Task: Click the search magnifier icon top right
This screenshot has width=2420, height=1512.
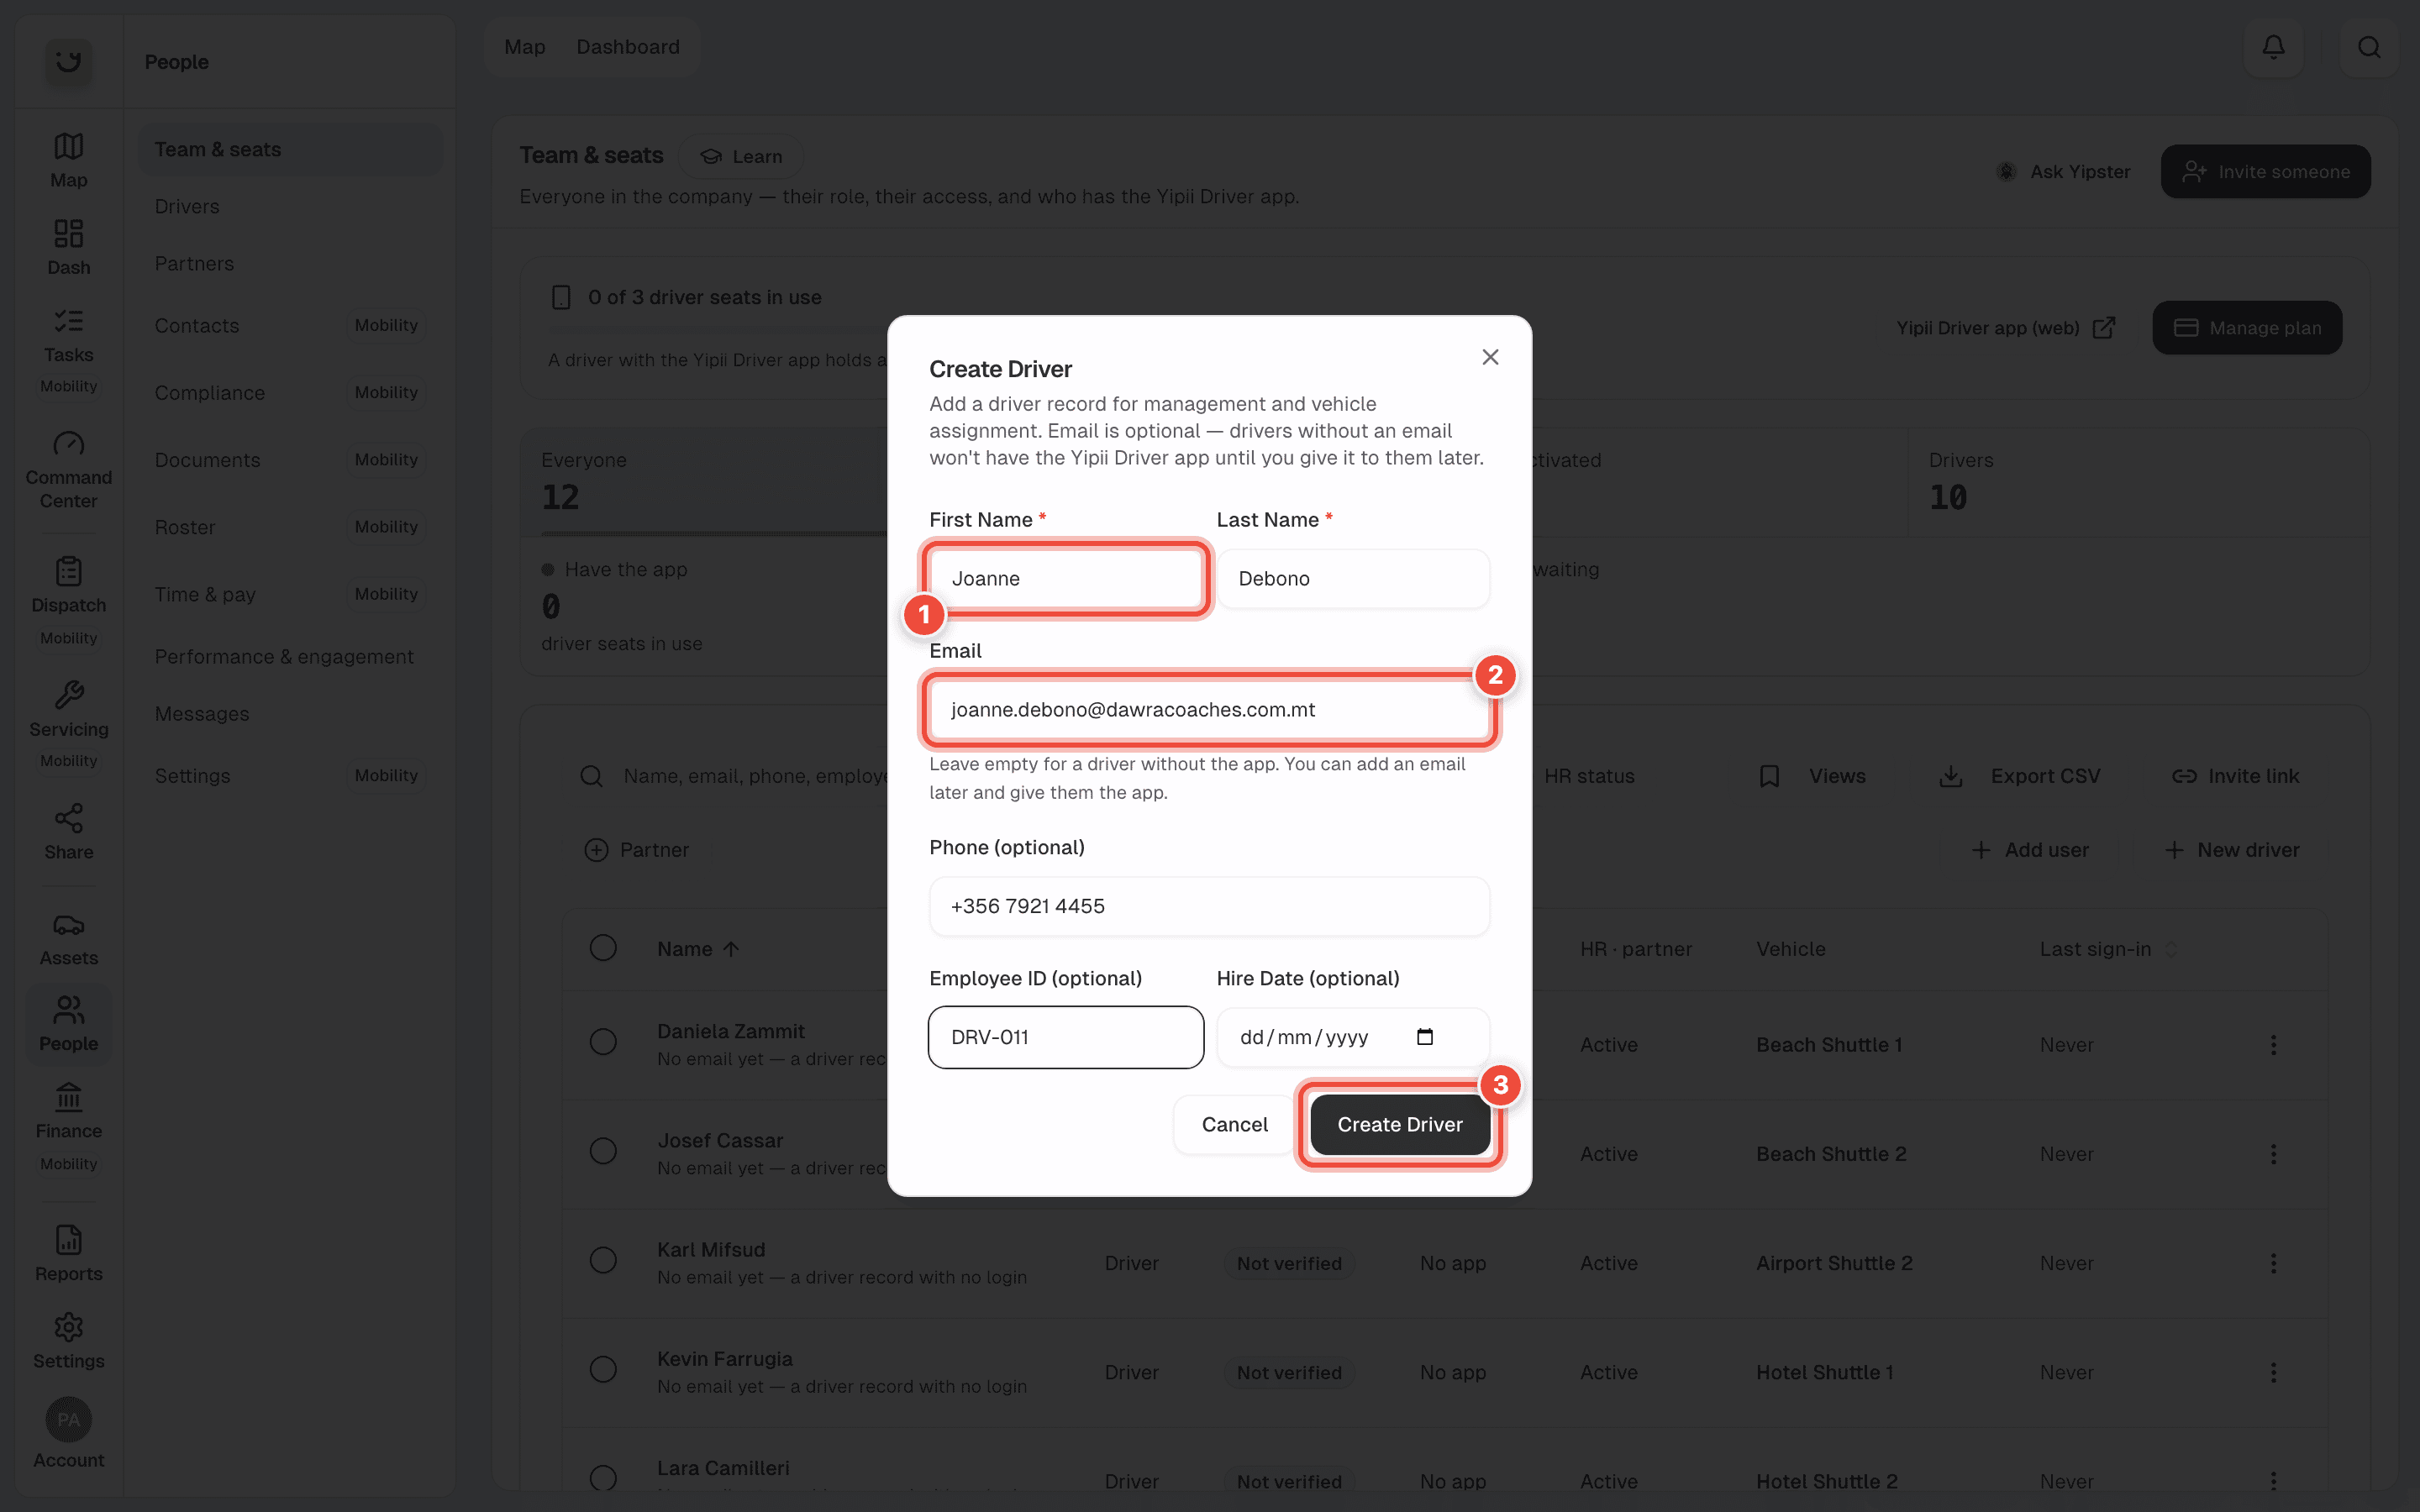Action: [2368, 47]
